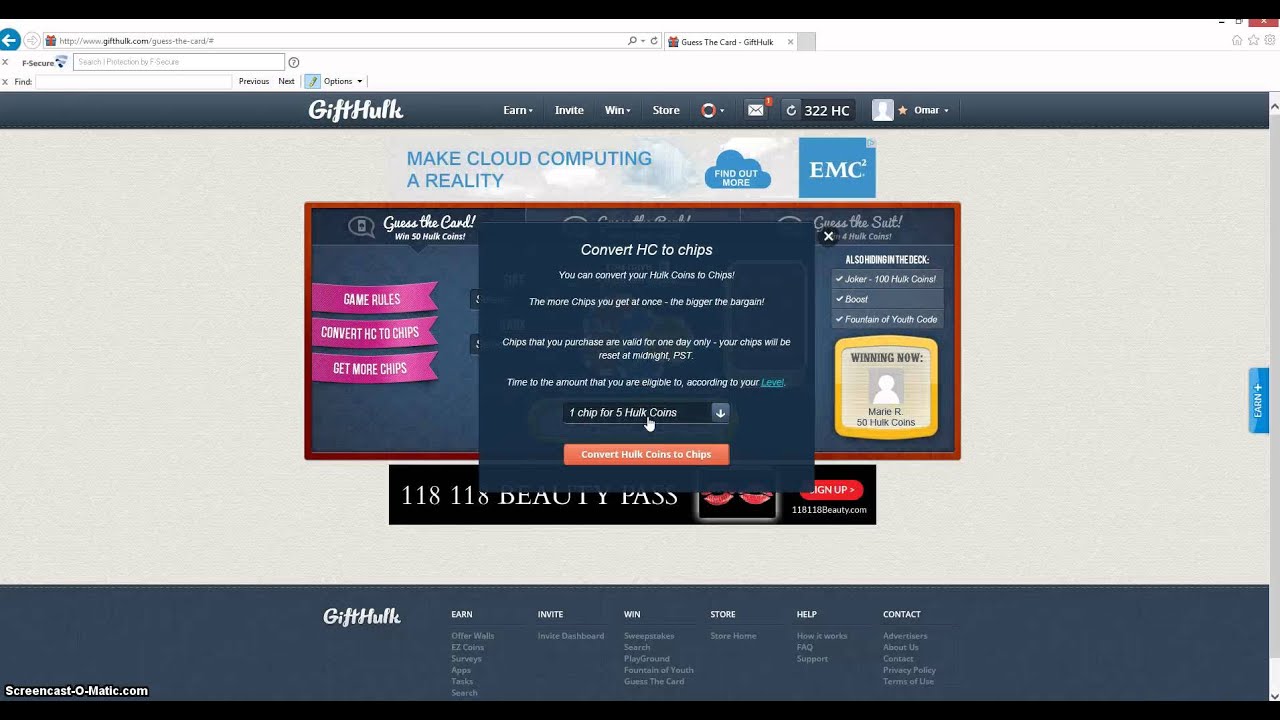This screenshot has height=720, width=1280.
Task: Click Marie R. winner avatar thumbnail
Action: click(x=886, y=386)
